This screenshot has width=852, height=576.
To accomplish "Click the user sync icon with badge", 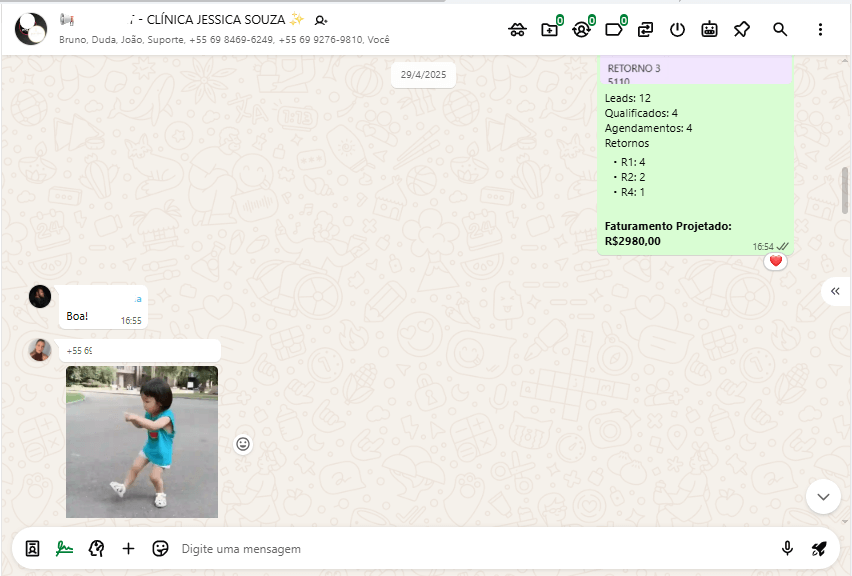I will point(581,29).
